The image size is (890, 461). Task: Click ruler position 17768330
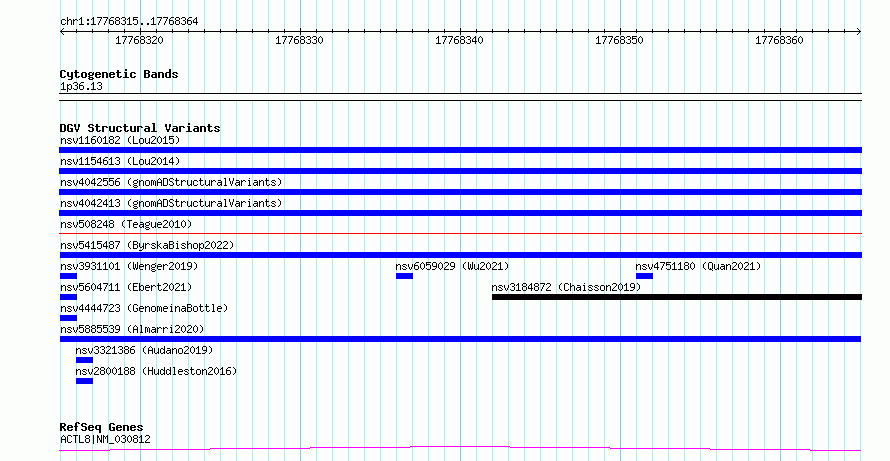tap(300, 40)
